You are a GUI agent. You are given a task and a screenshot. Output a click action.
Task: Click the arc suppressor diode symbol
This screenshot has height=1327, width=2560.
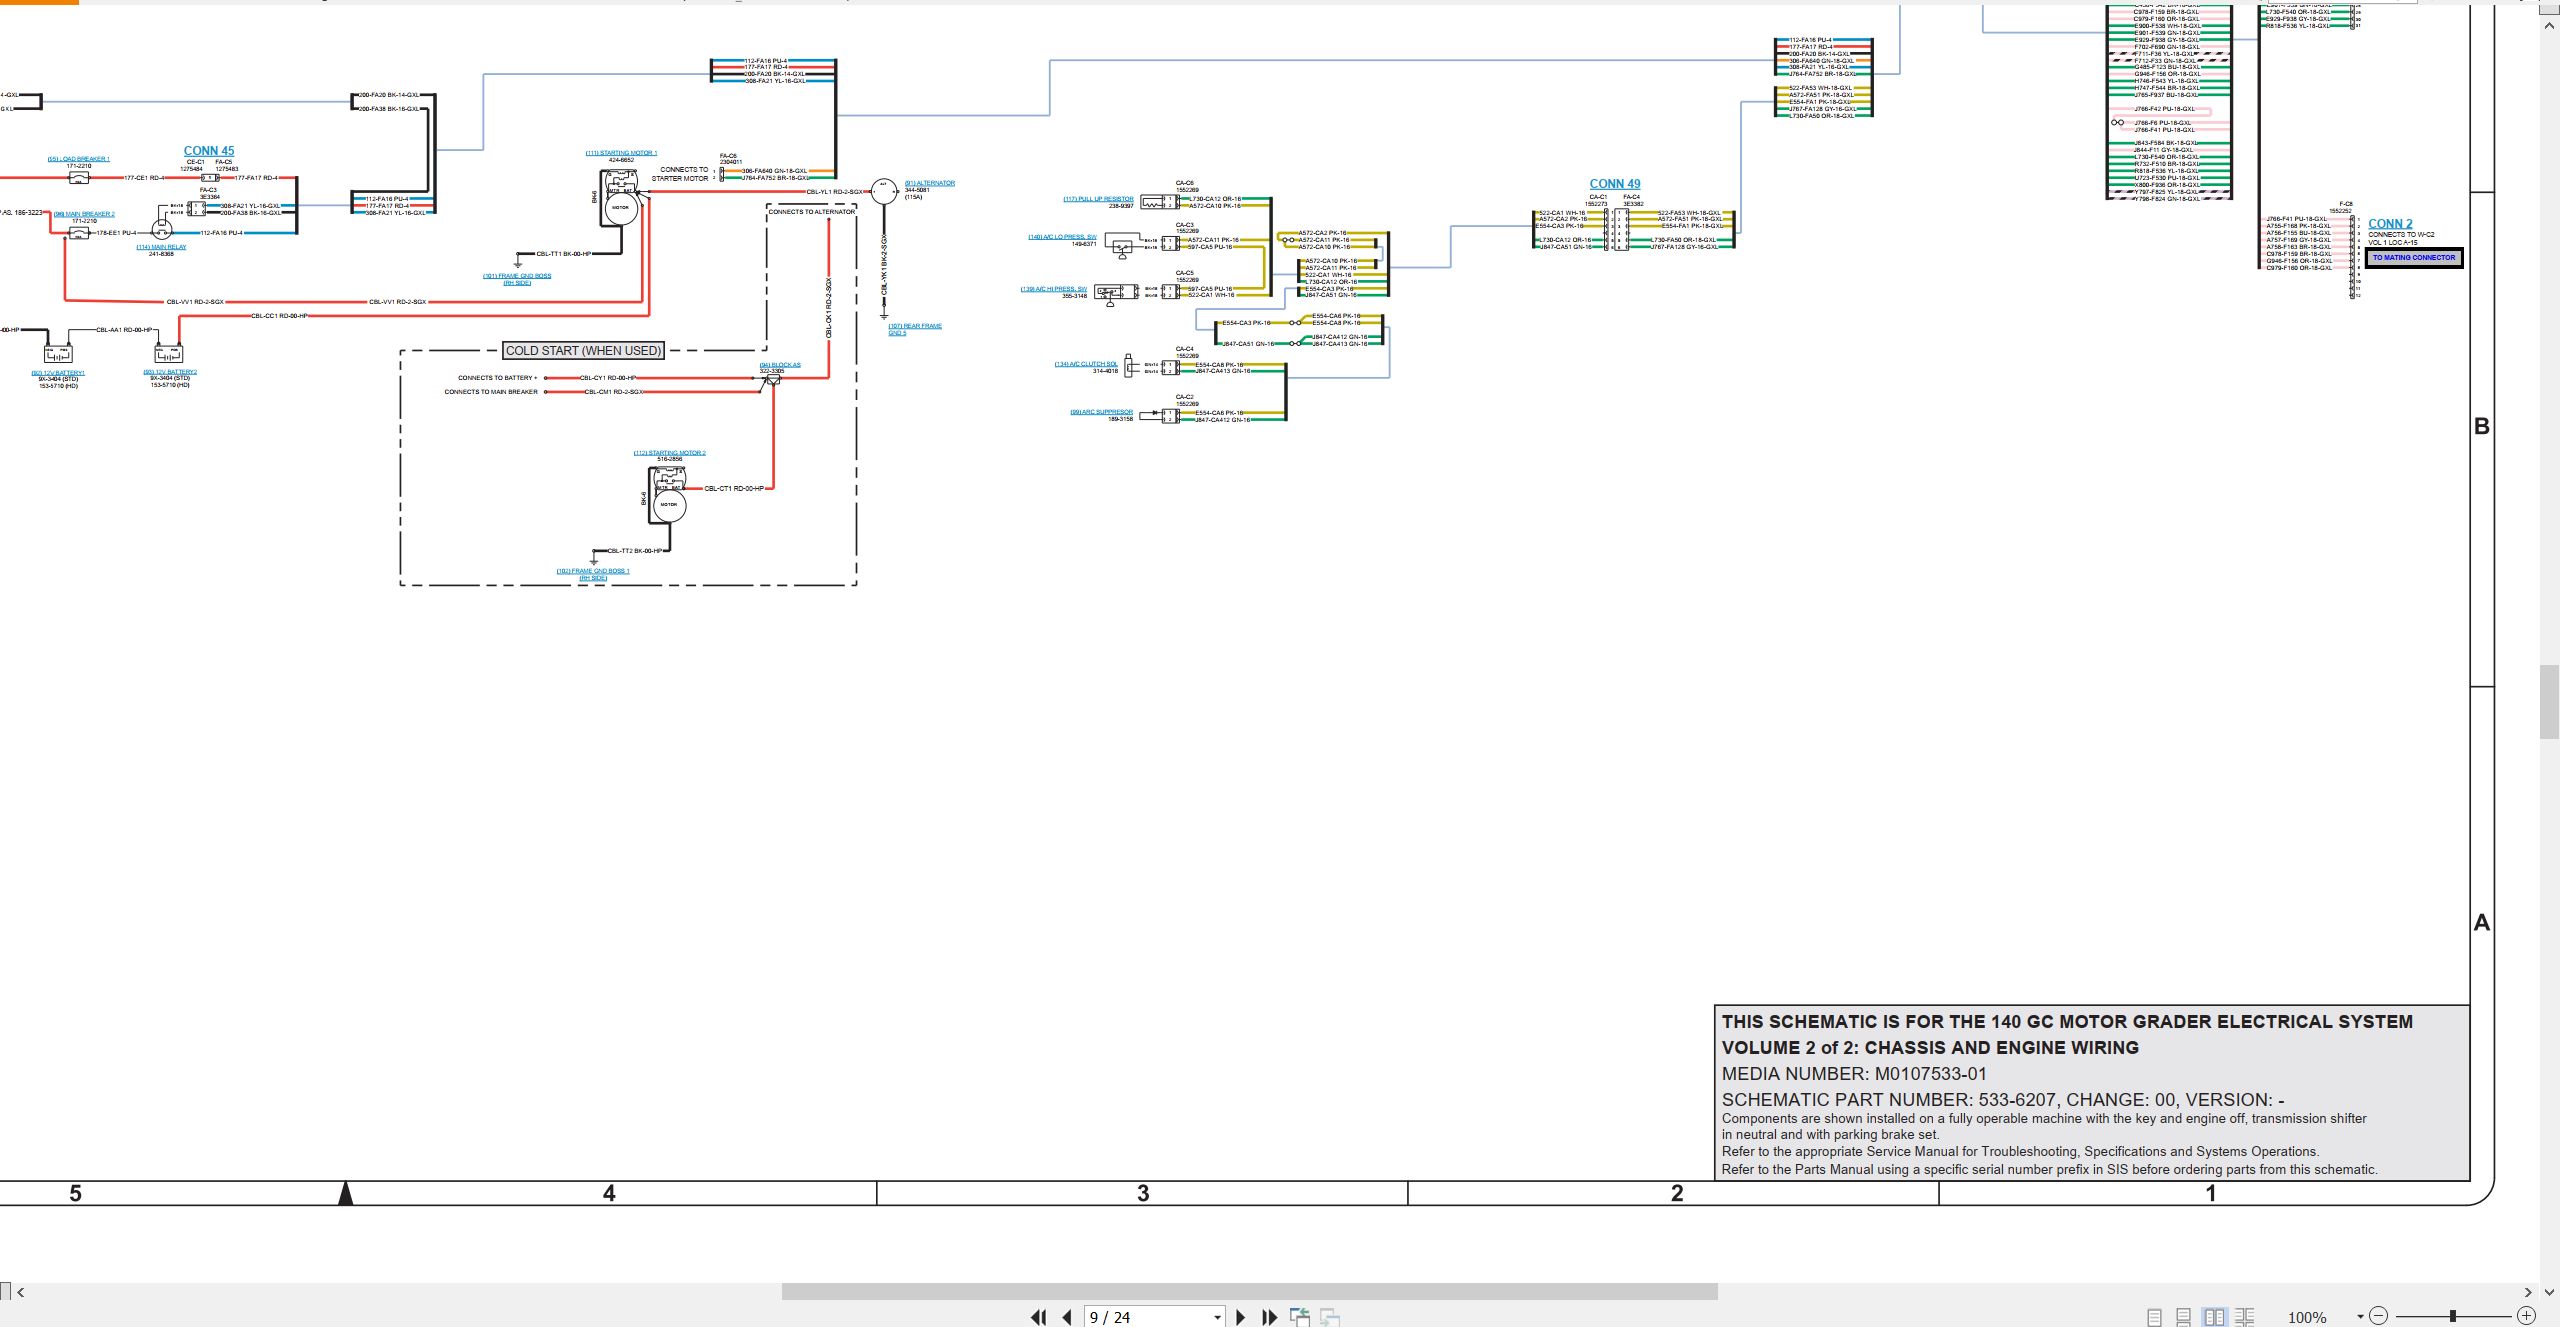click(1155, 413)
